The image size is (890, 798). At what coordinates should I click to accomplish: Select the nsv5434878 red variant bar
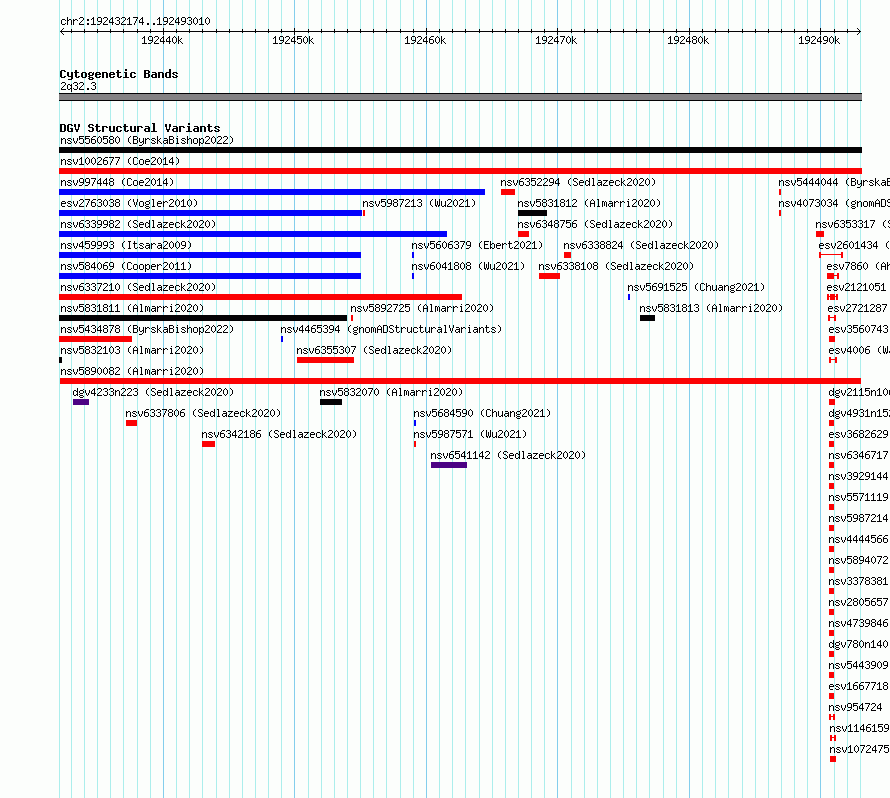pos(95,339)
